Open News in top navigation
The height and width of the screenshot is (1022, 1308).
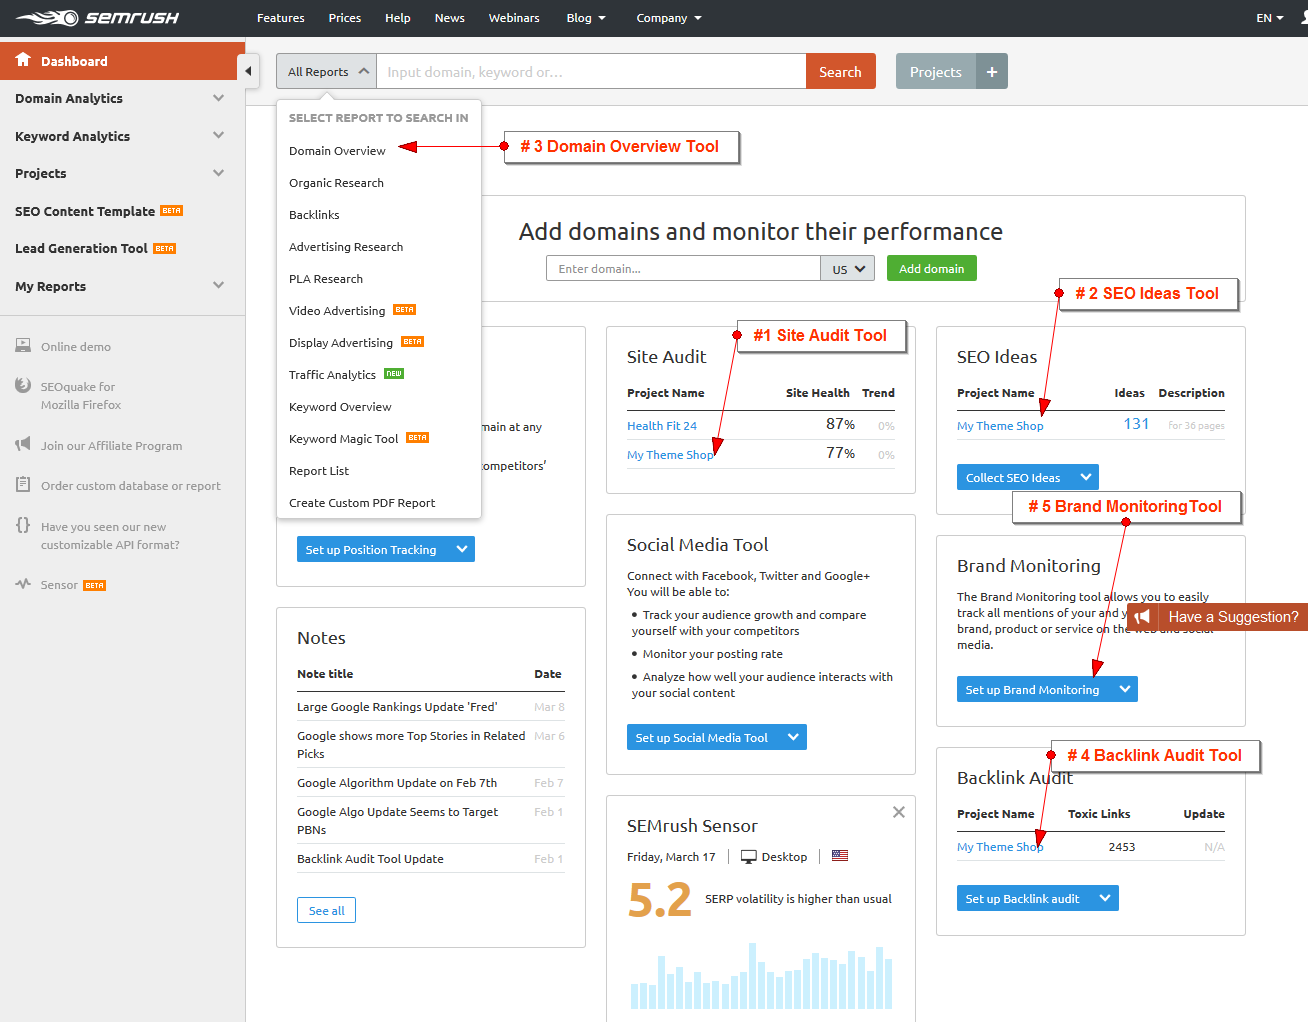(450, 18)
